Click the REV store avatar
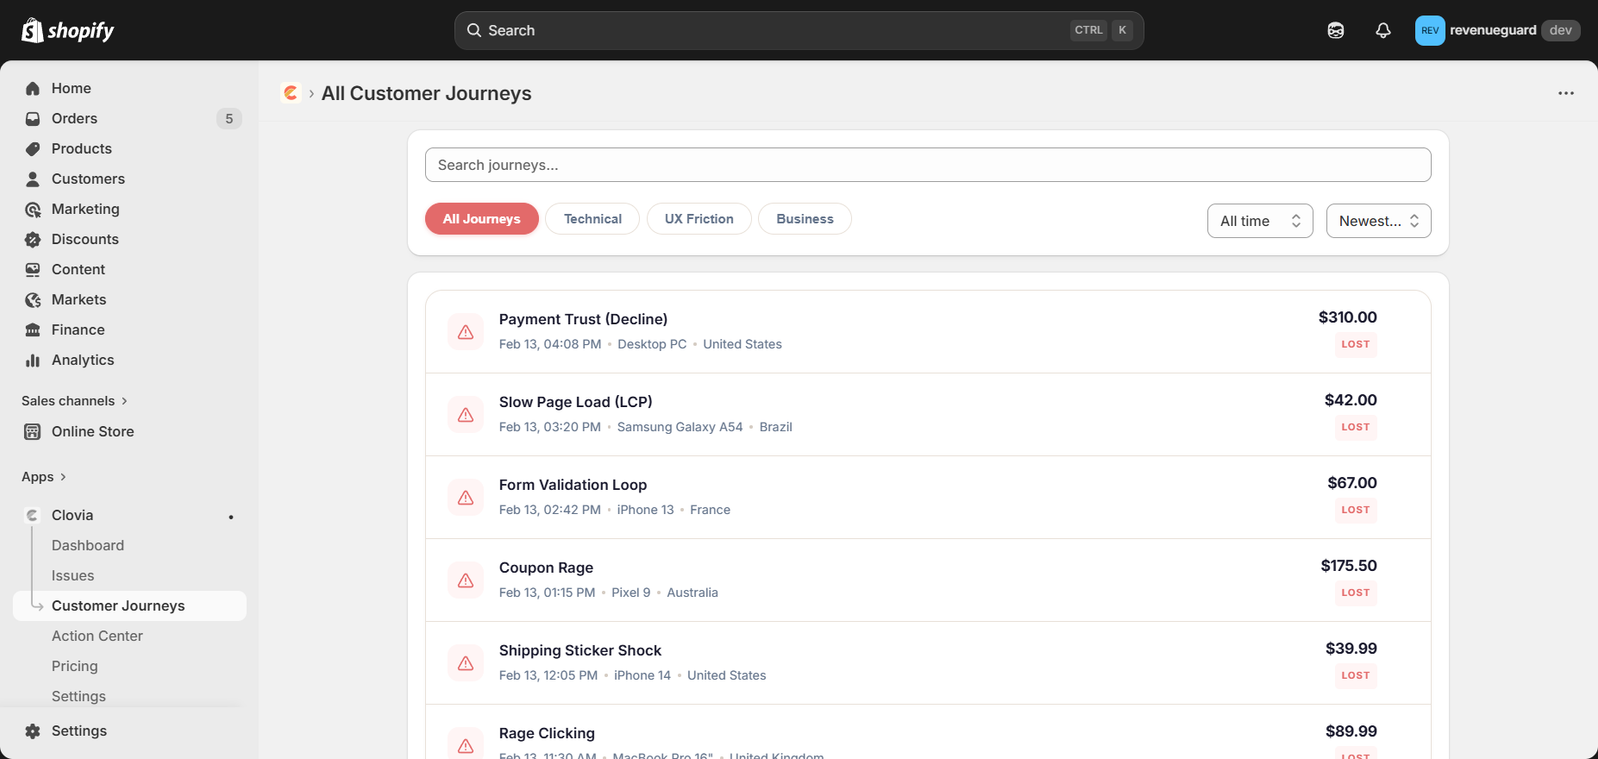Image resolution: width=1598 pixels, height=759 pixels. tap(1430, 30)
